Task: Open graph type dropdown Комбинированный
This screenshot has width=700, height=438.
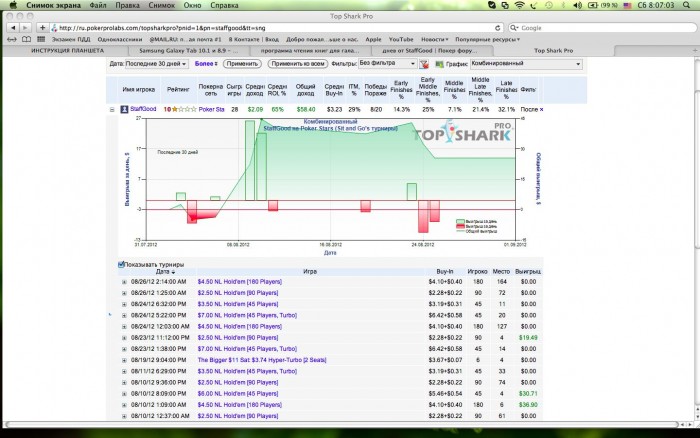Action: pyautogui.click(x=526, y=64)
